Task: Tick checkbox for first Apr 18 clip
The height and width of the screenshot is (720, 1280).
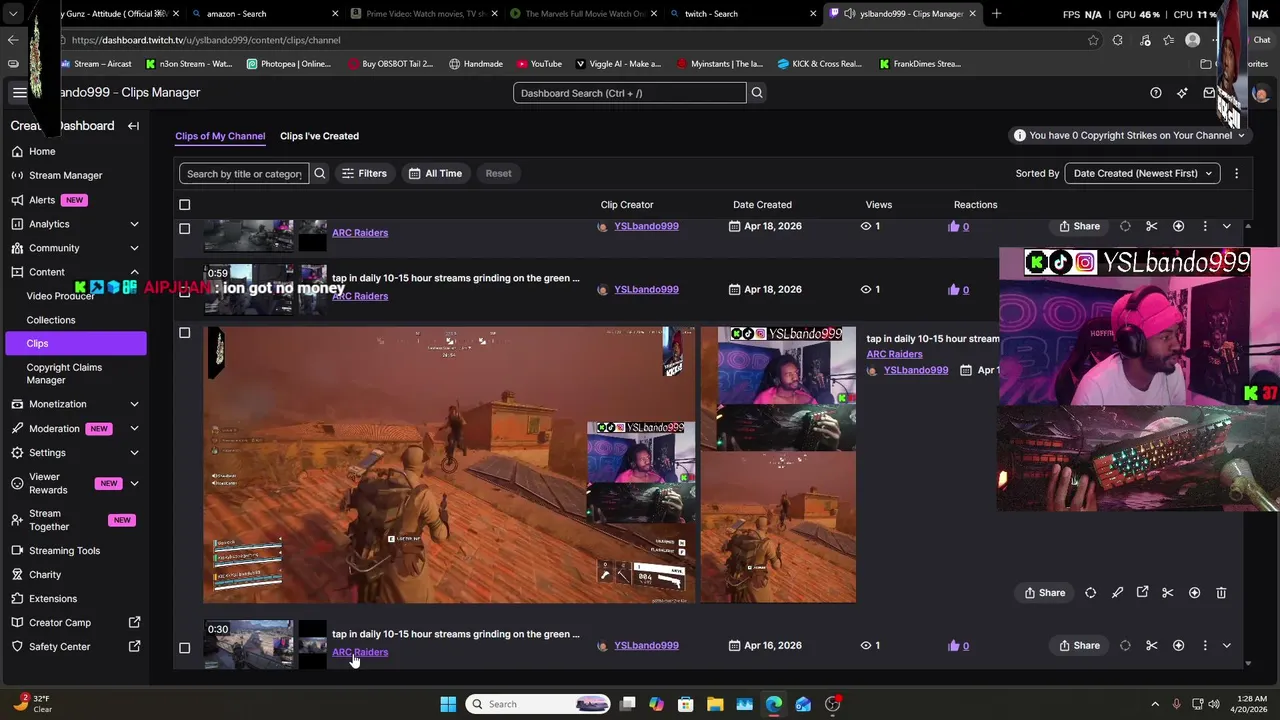Action: coord(184,228)
